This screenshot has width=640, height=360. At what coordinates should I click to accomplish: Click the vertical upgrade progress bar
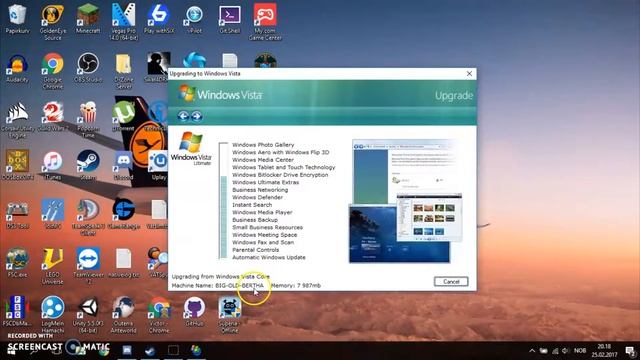[223, 200]
